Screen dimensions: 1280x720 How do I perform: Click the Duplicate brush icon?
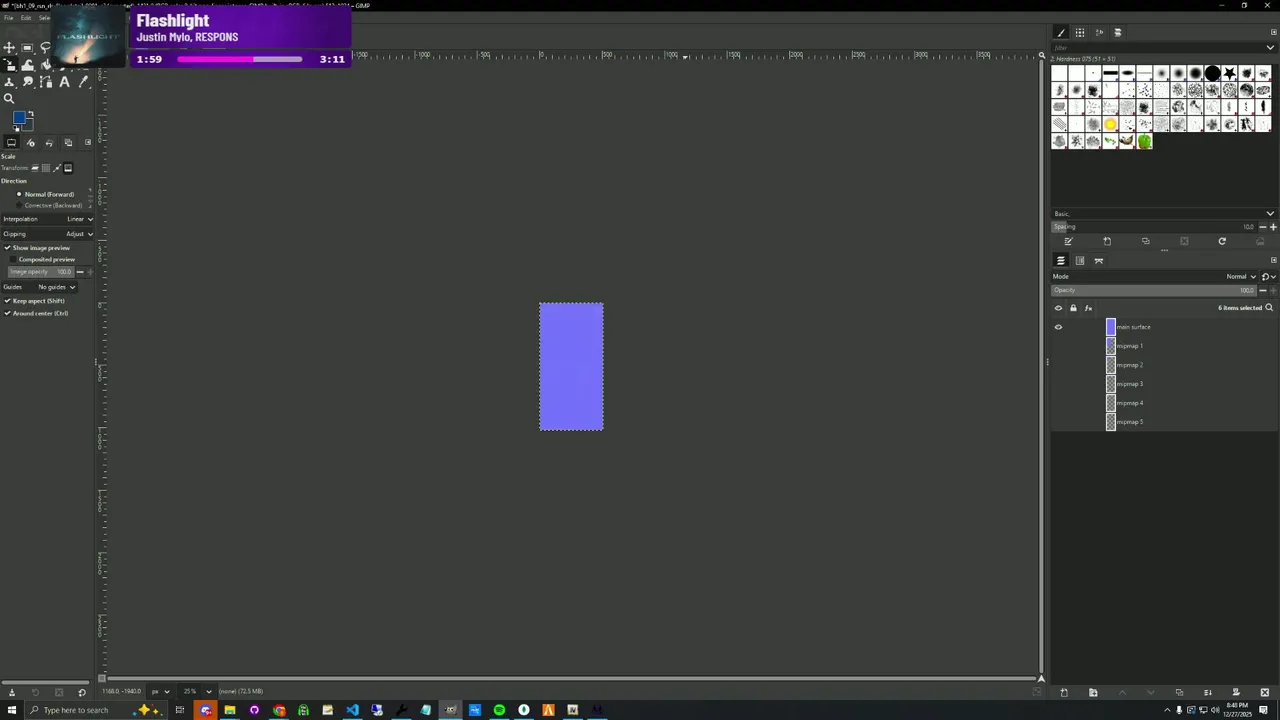coord(1145,241)
